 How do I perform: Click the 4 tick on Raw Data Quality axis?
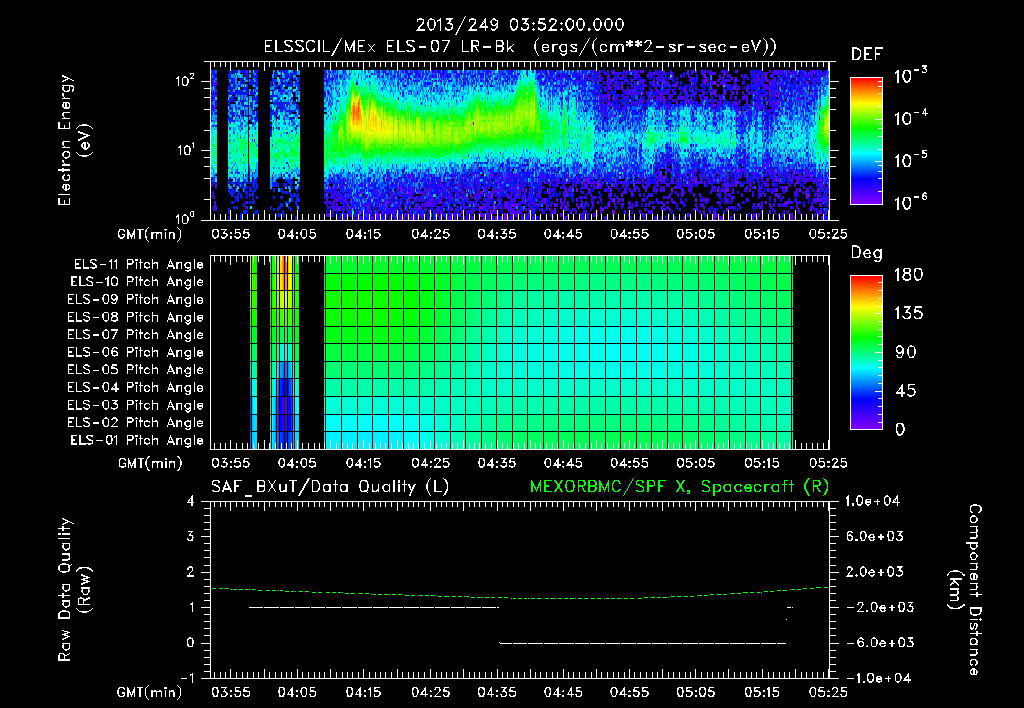(x=191, y=501)
